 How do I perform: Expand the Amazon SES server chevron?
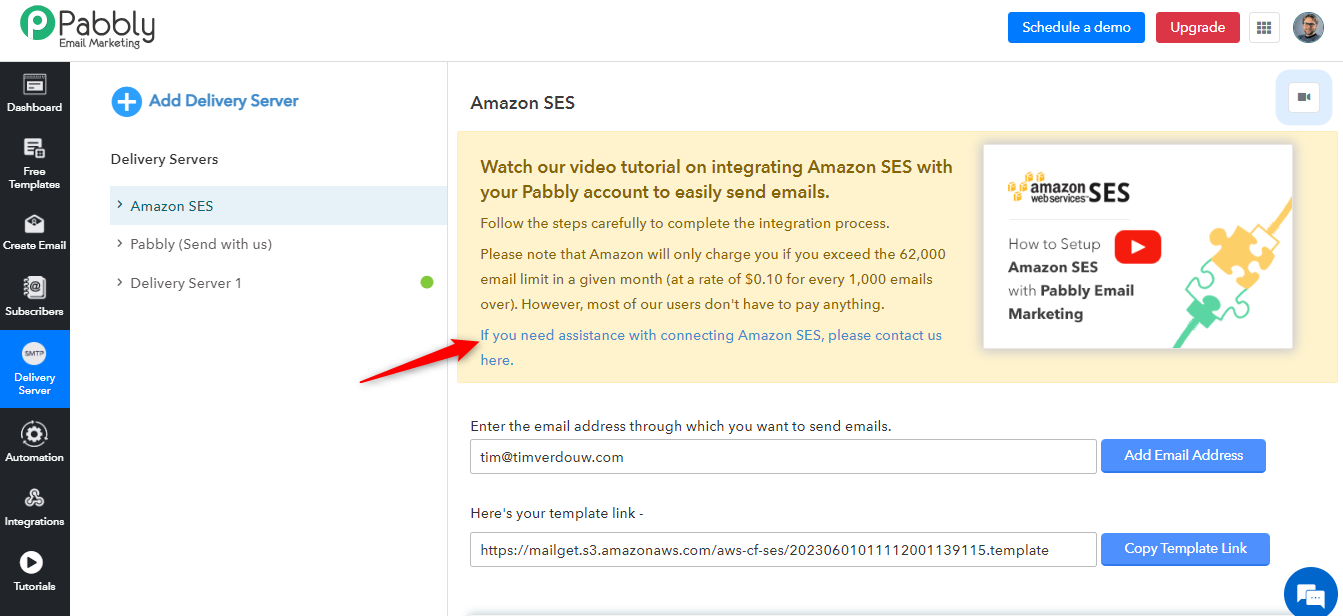(x=120, y=205)
